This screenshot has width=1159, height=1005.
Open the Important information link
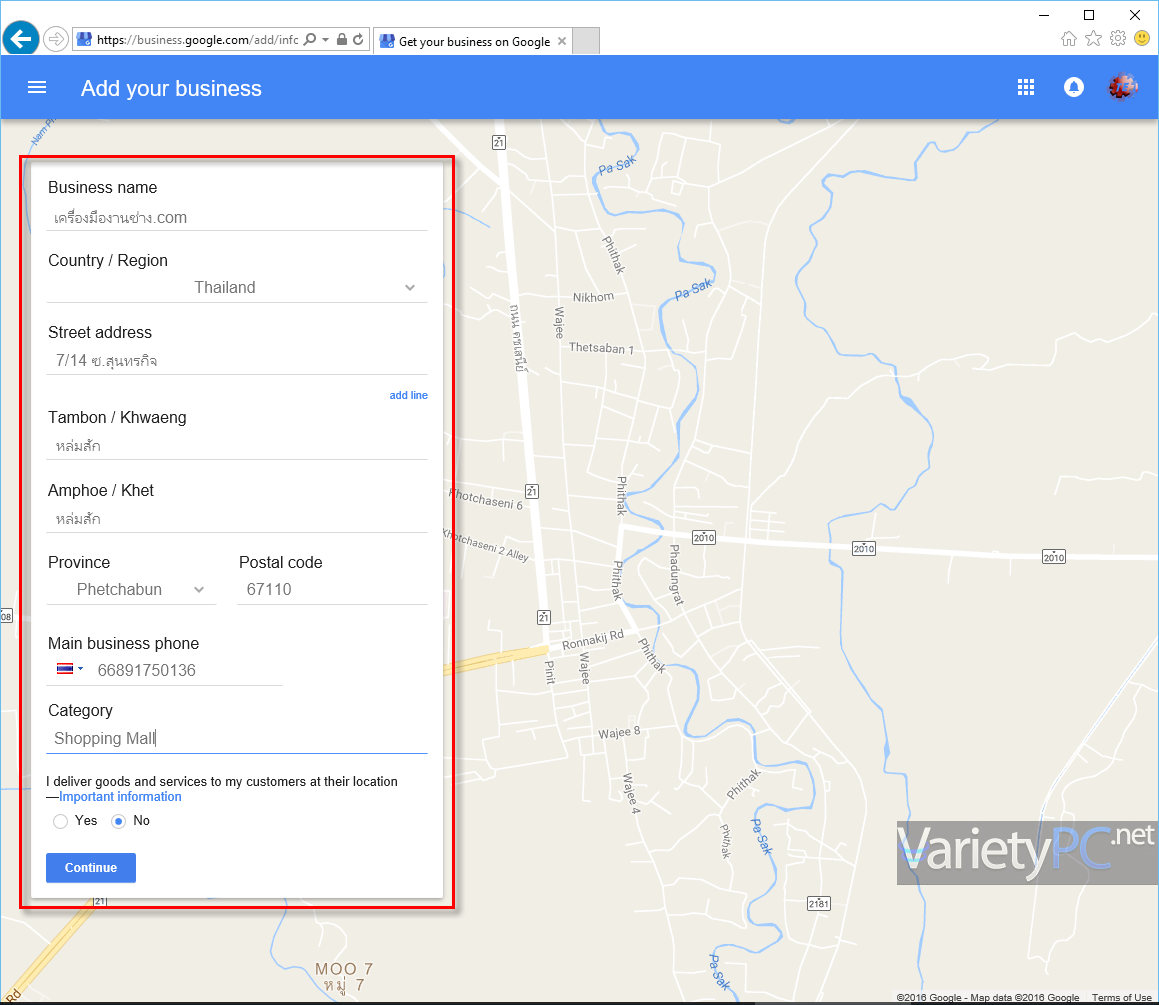click(119, 796)
